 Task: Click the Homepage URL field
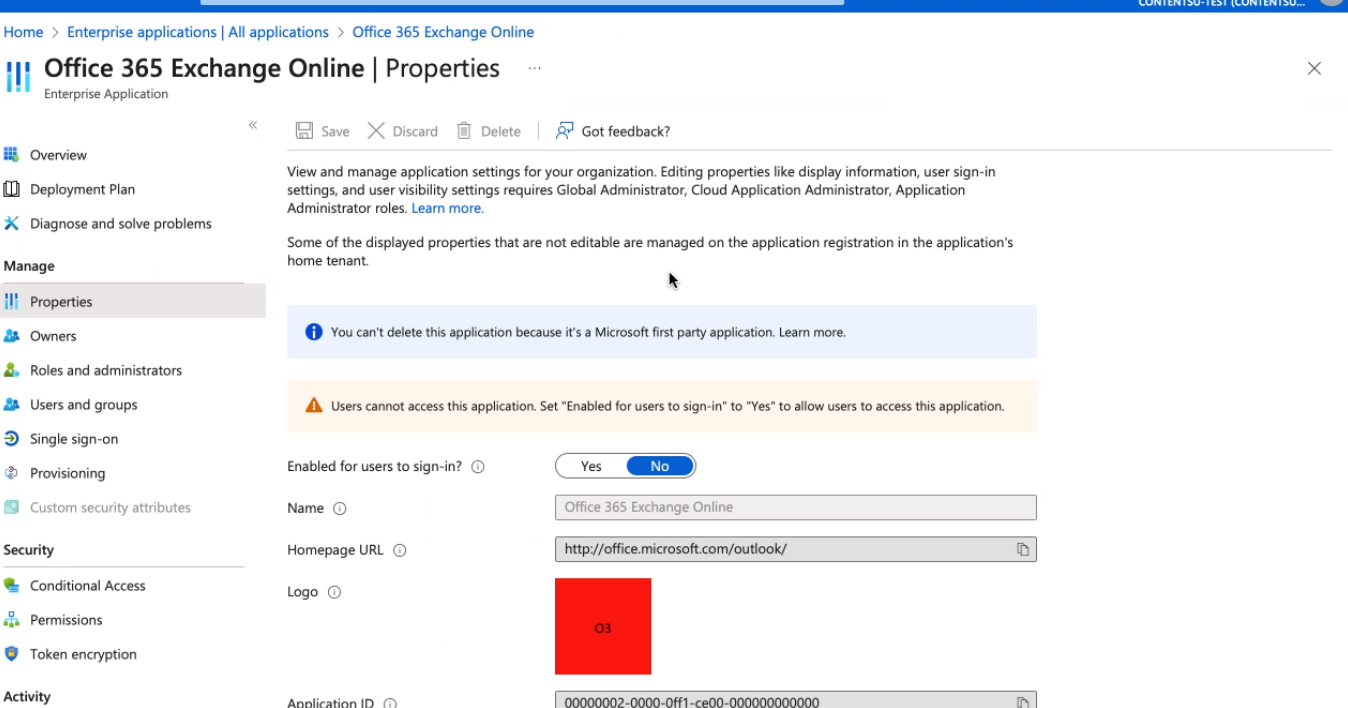pyautogui.click(x=795, y=549)
